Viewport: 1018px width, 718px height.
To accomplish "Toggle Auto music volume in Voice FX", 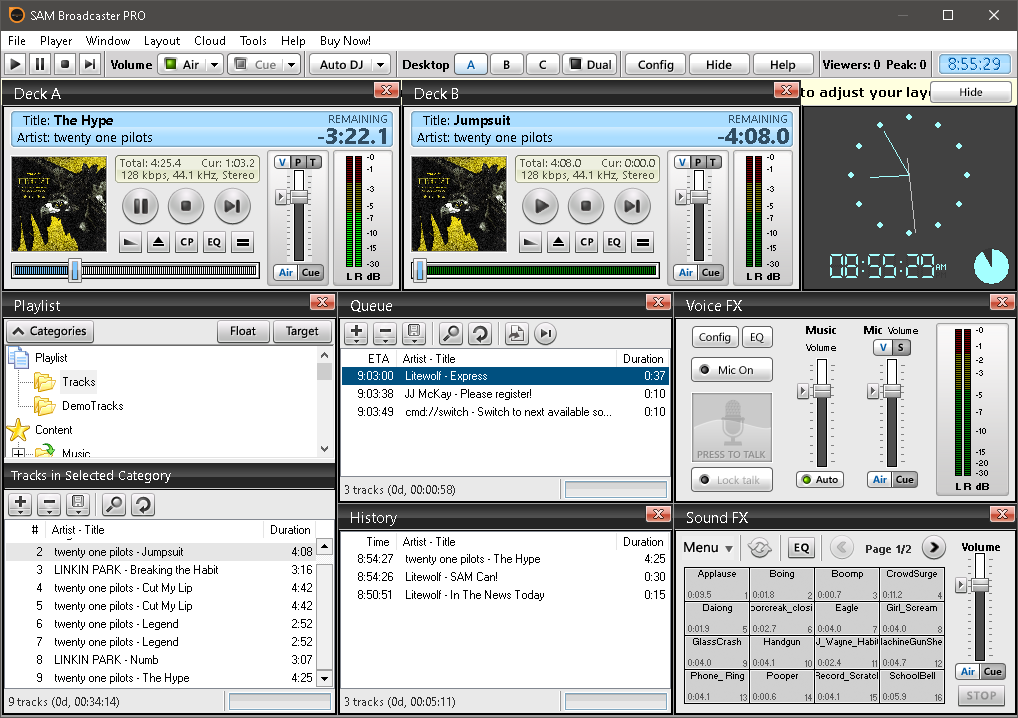I will point(820,480).
